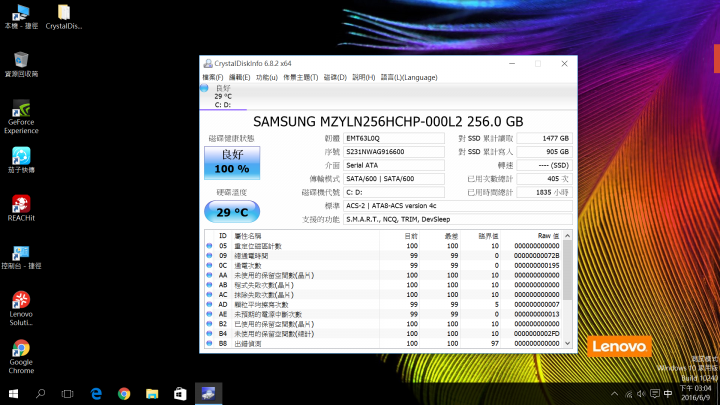Select SMART attribute row ID AE
720x405 pixels.
coord(384,314)
